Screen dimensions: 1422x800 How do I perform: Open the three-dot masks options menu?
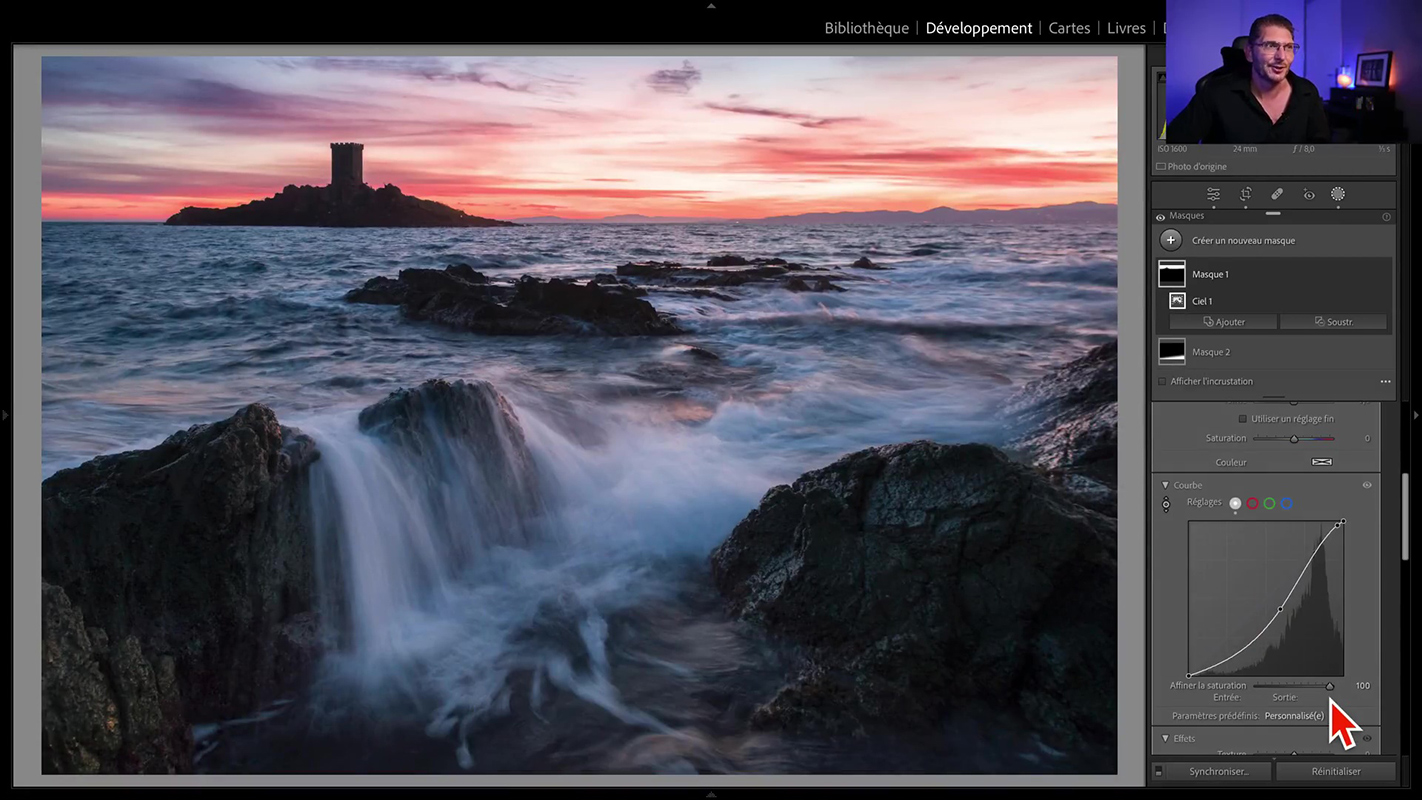tap(1385, 381)
